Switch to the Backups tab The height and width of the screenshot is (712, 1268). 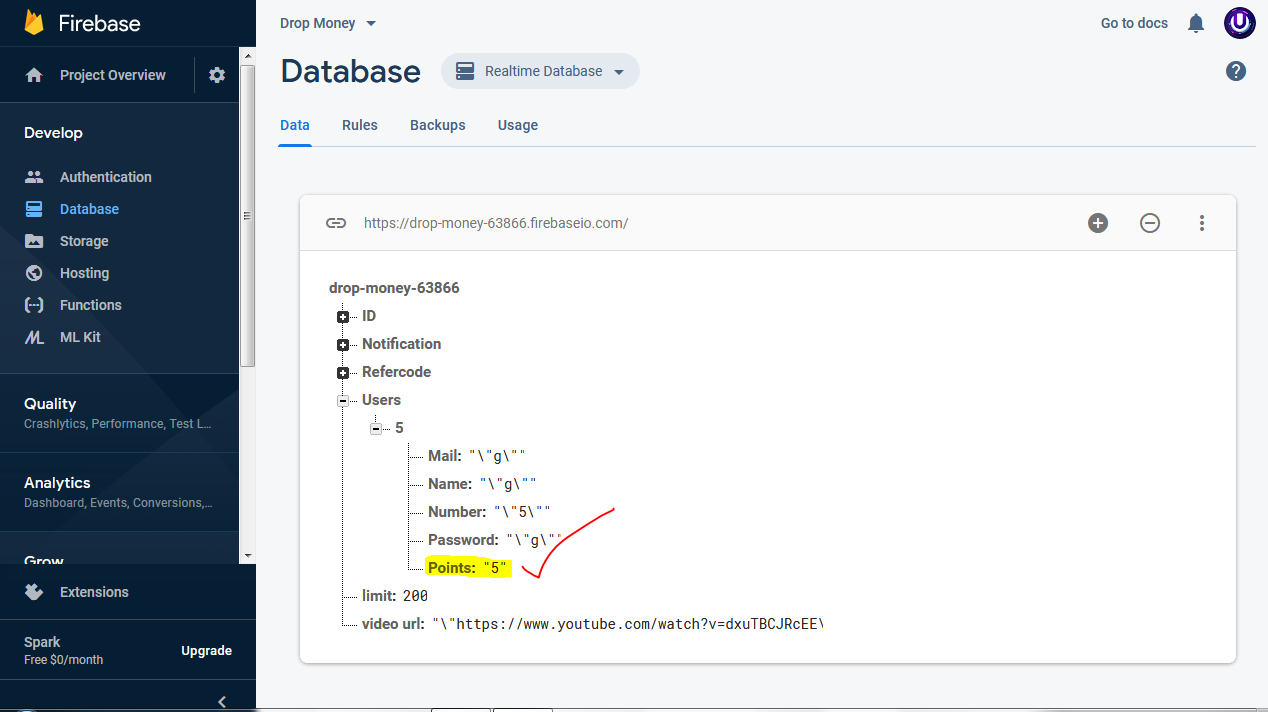coord(438,125)
